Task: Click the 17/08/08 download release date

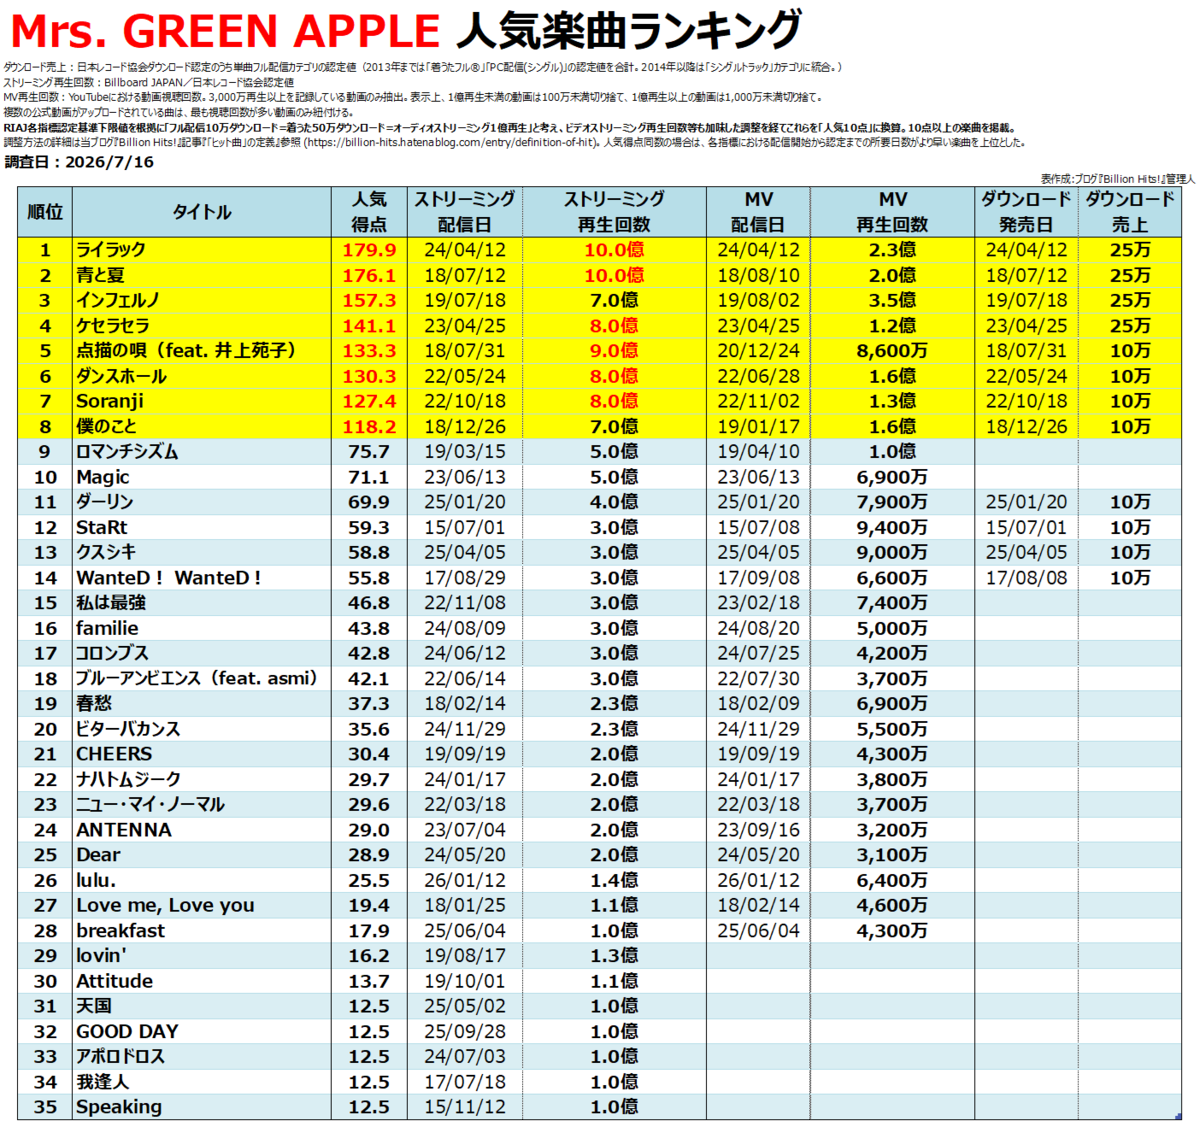Action: click(x=1026, y=578)
